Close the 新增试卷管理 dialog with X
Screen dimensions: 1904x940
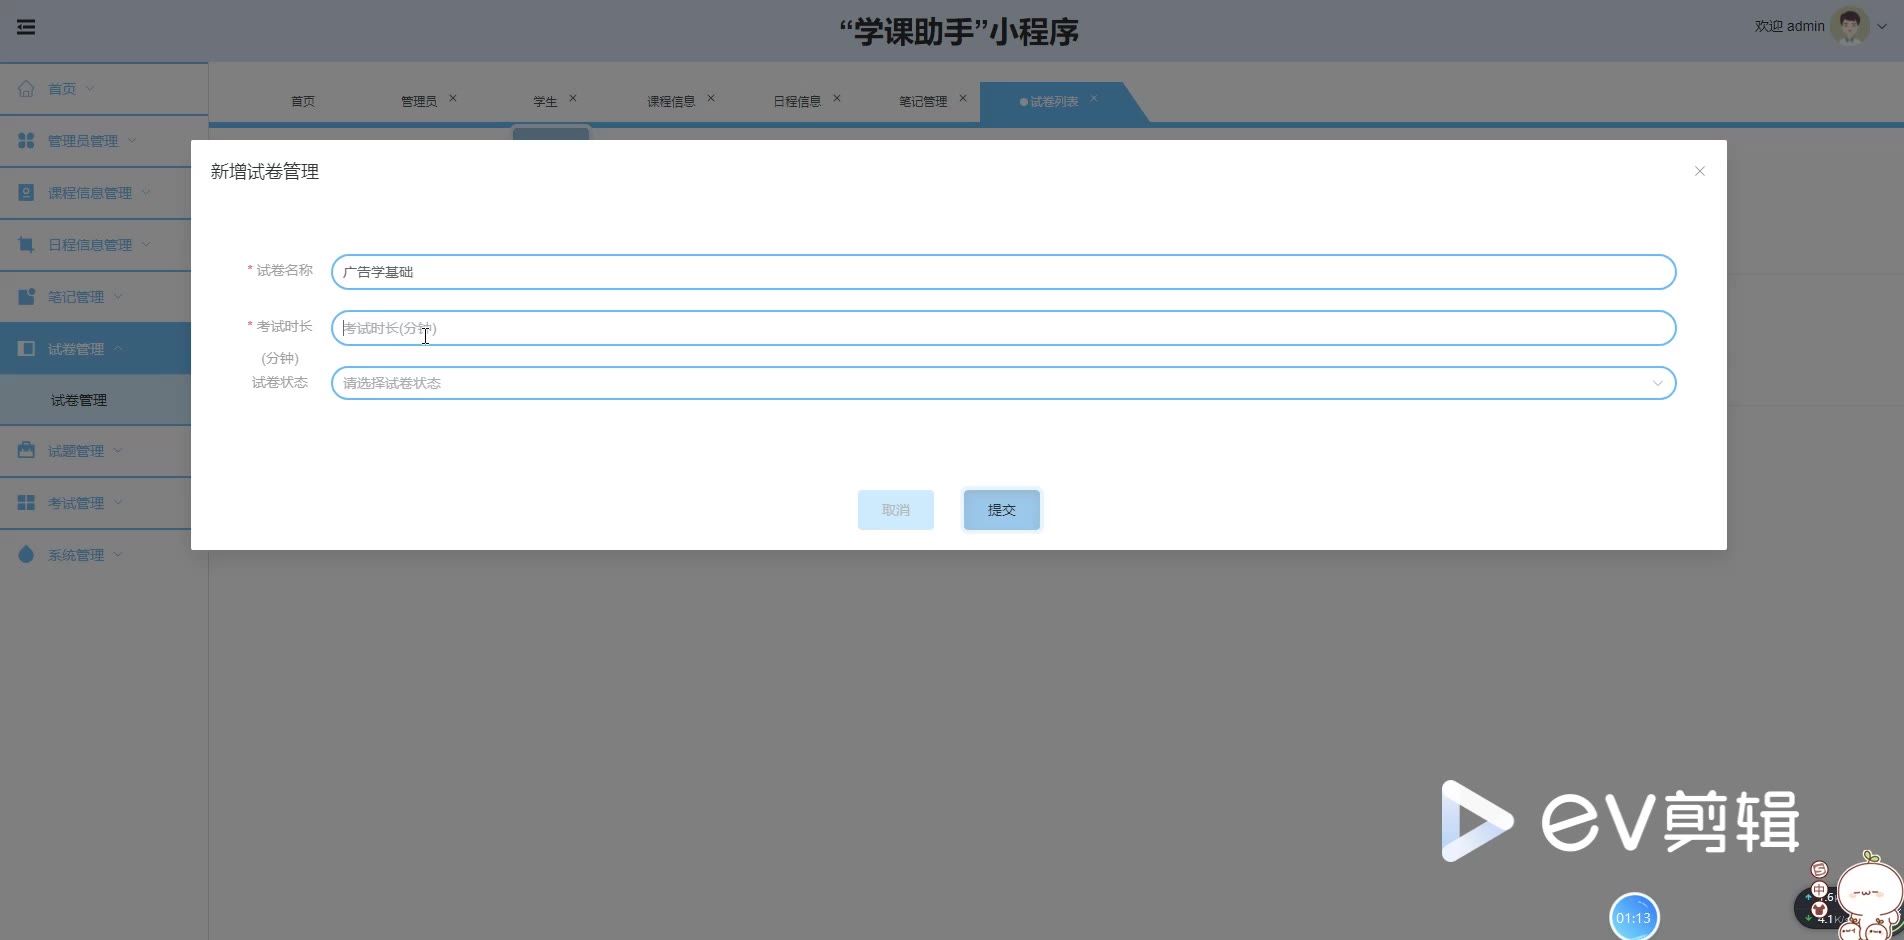(1699, 171)
